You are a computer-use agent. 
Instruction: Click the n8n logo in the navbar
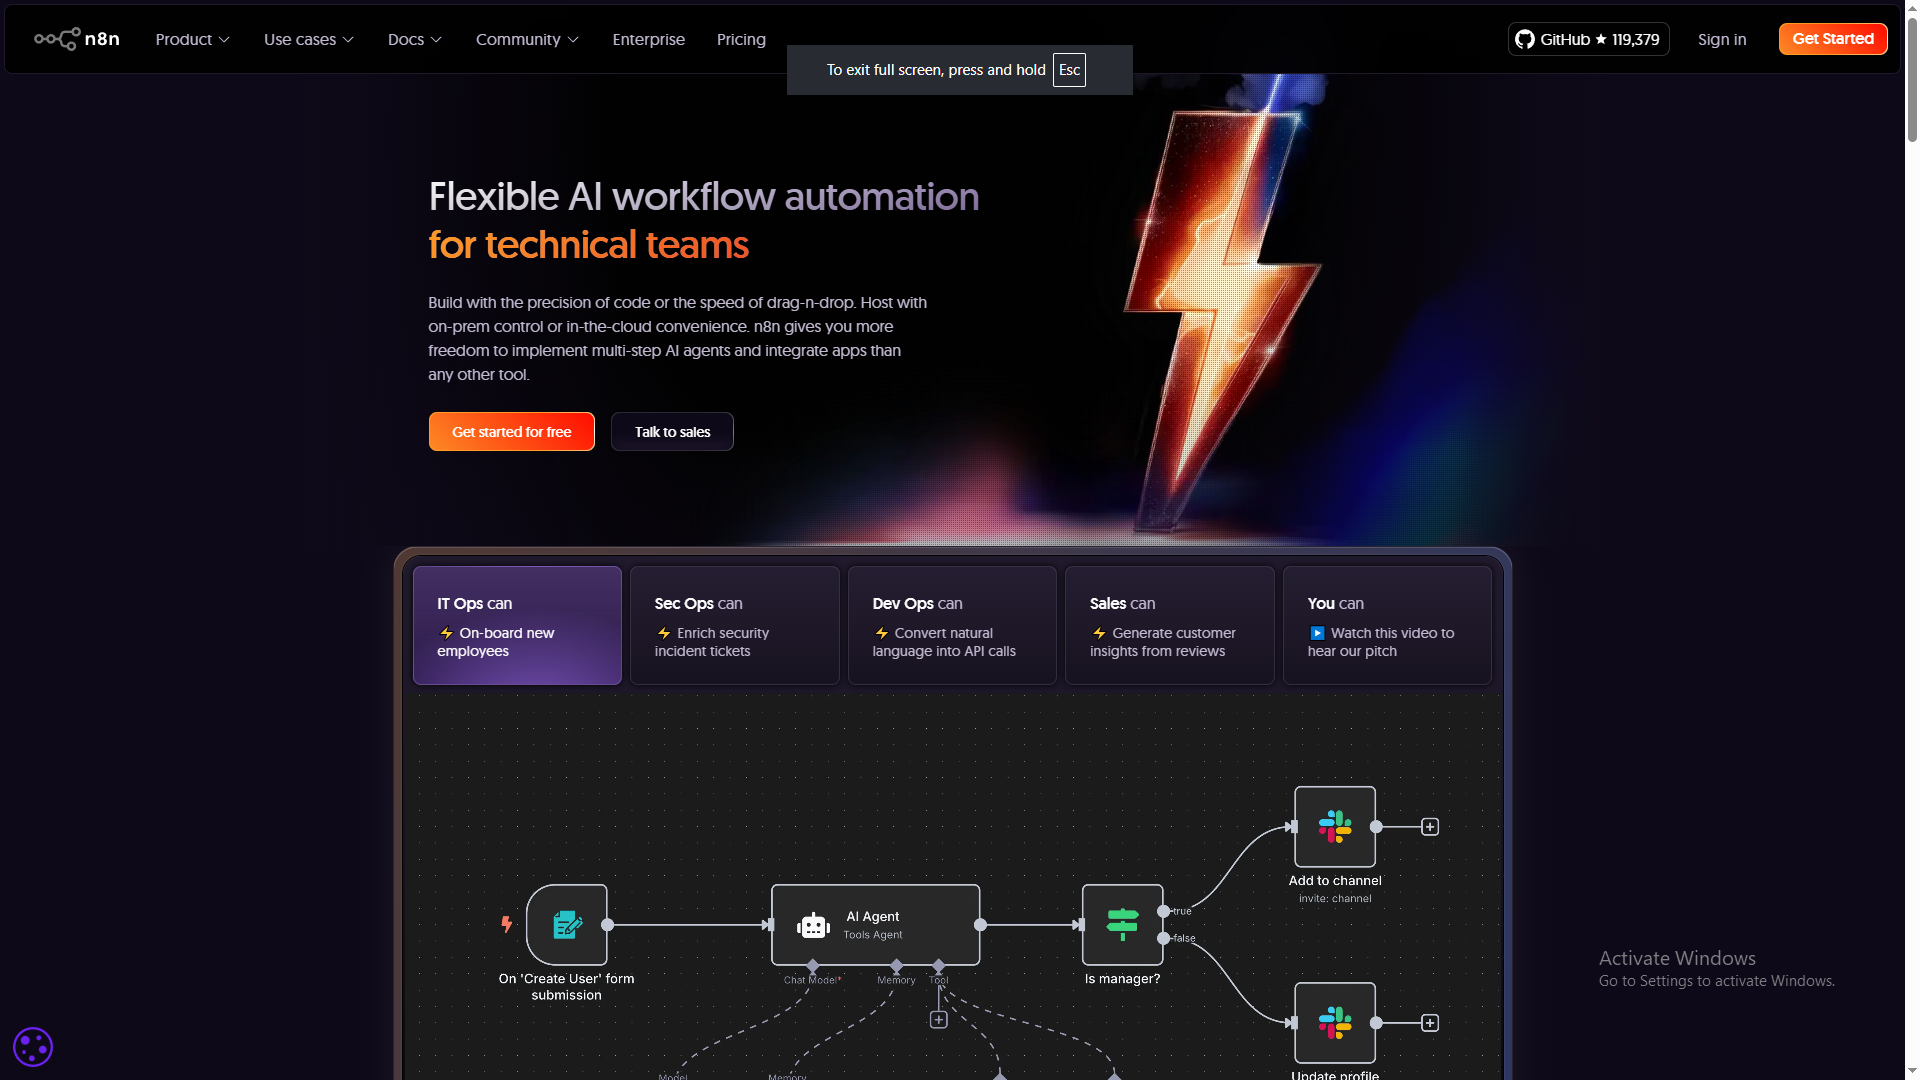[x=76, y=39]
